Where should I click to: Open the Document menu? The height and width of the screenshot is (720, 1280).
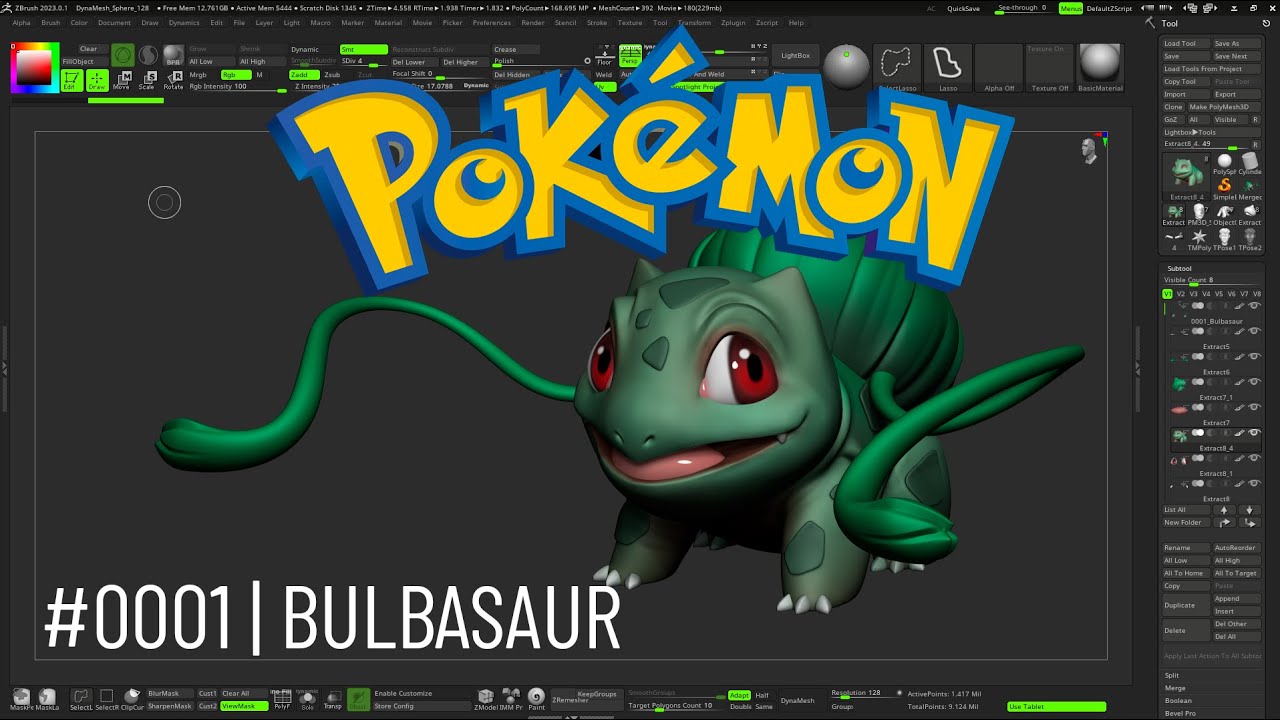[x=114, y=22]
